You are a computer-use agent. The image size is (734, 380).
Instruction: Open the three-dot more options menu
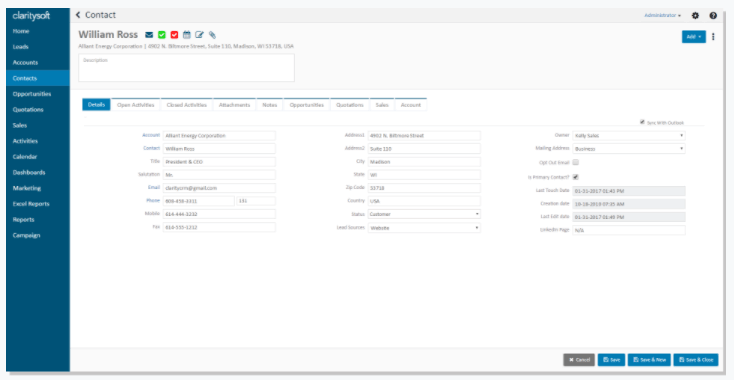point(713,37)
